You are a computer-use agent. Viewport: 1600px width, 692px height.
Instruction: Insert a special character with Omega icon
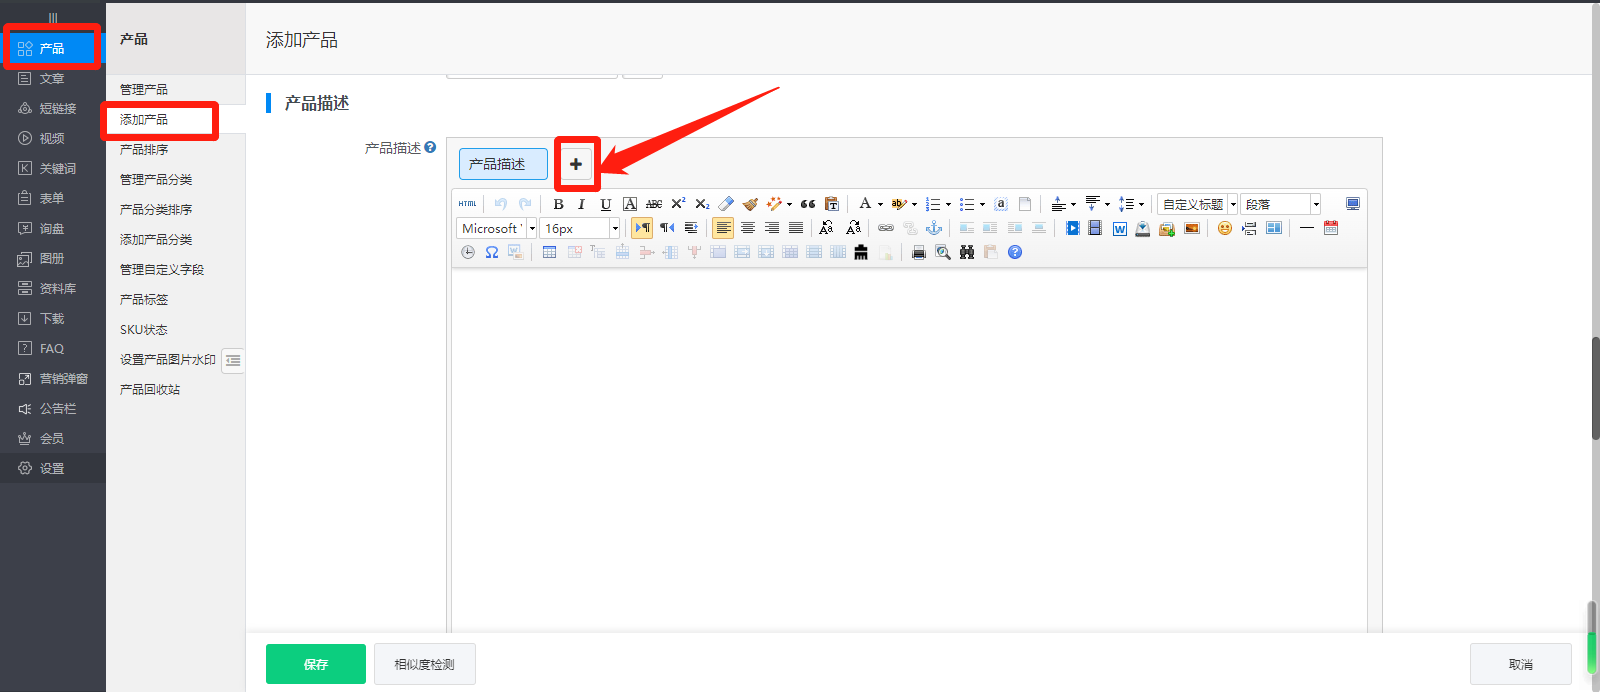(492, 253)
